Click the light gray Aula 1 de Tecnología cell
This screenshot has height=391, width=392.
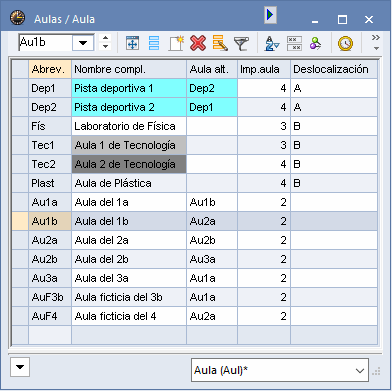point(129,145)
